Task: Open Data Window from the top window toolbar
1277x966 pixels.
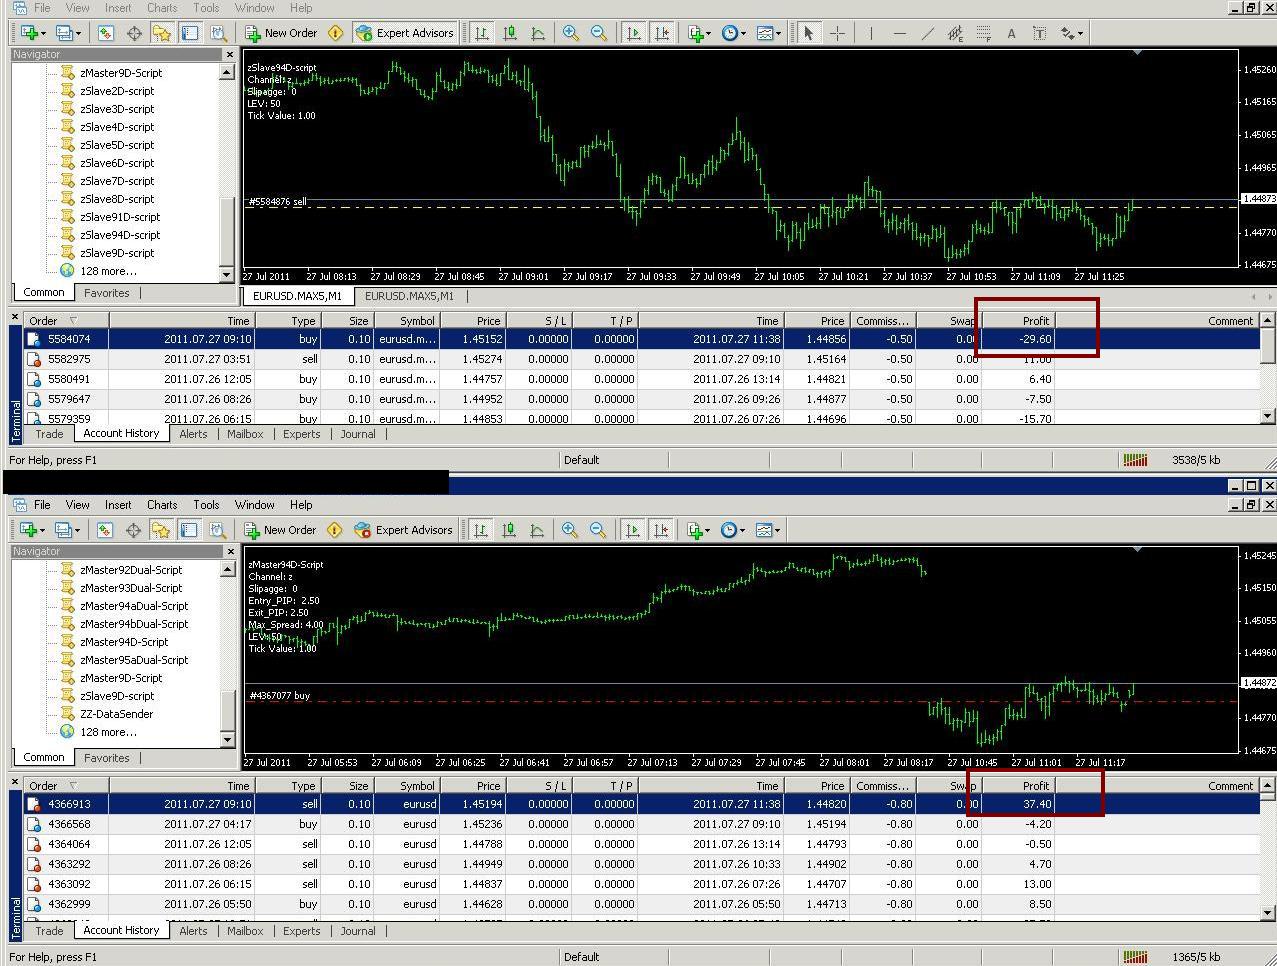Action: (x=134, y=33)
